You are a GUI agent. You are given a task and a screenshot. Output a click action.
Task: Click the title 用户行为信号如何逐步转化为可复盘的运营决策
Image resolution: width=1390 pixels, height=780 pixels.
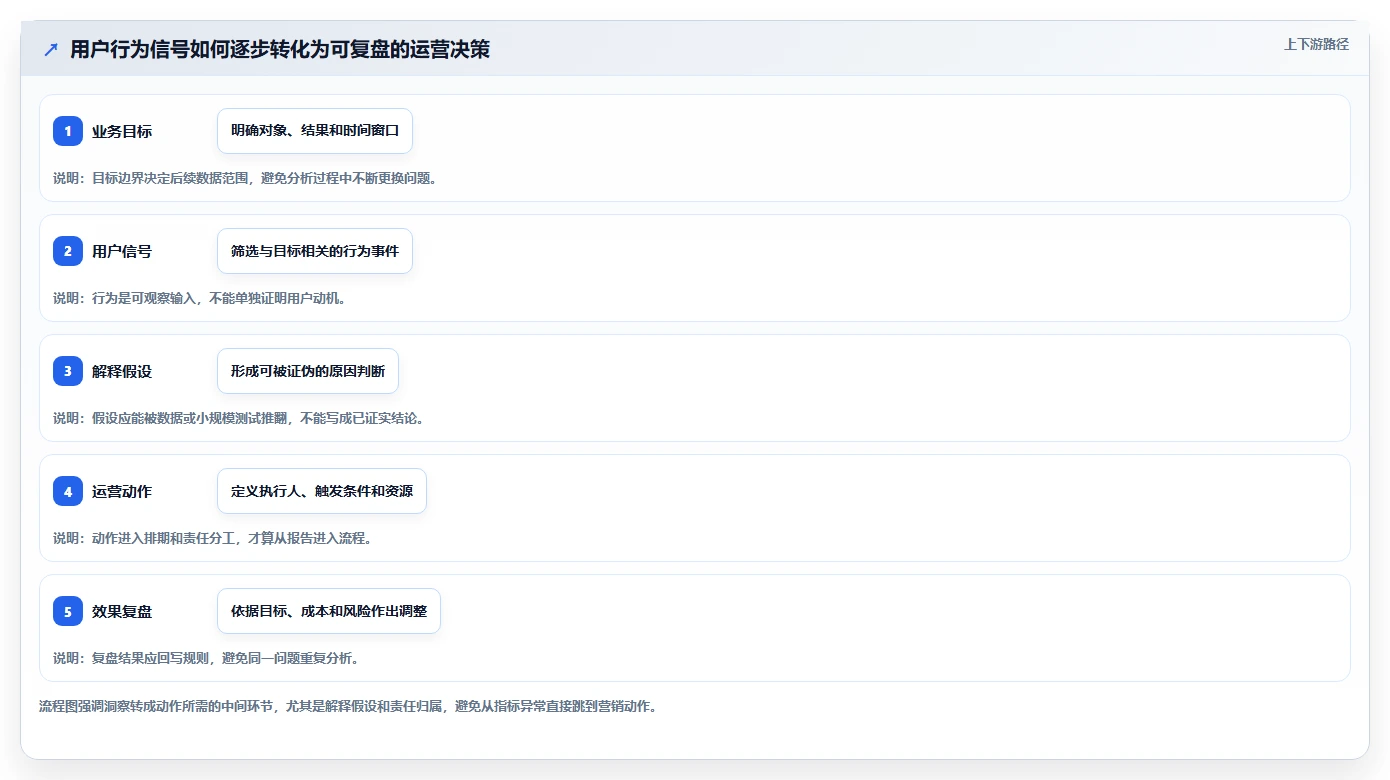tap(280, 50)
